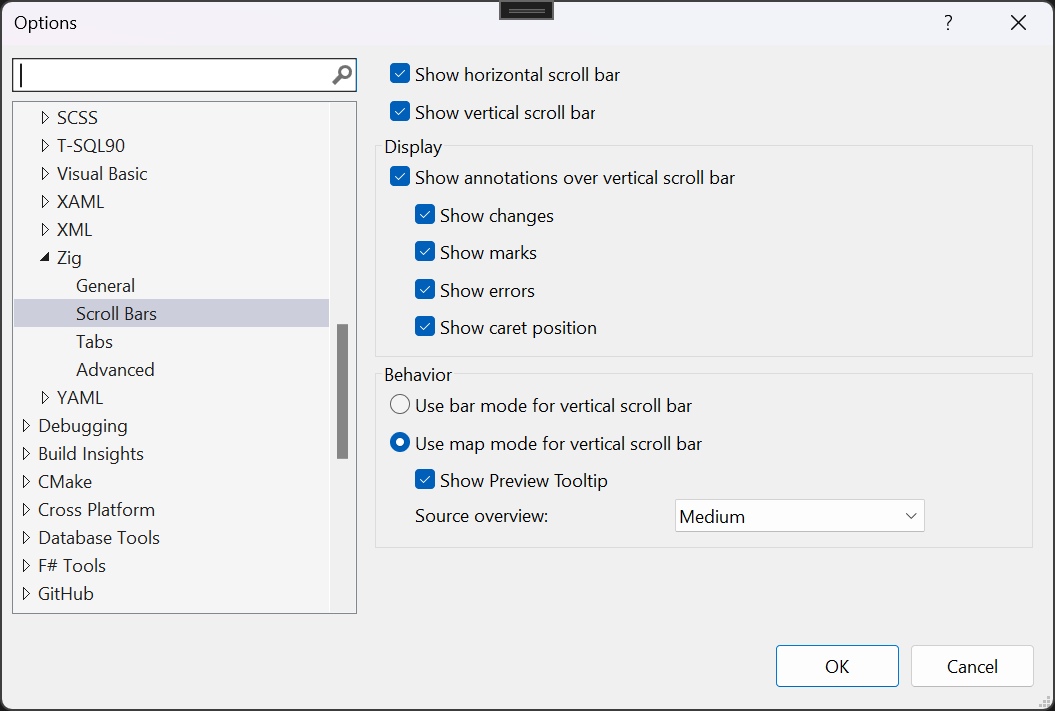Toggle Show annotations over vertical scroll bar

pyautogui.click(x=400, y=176)
